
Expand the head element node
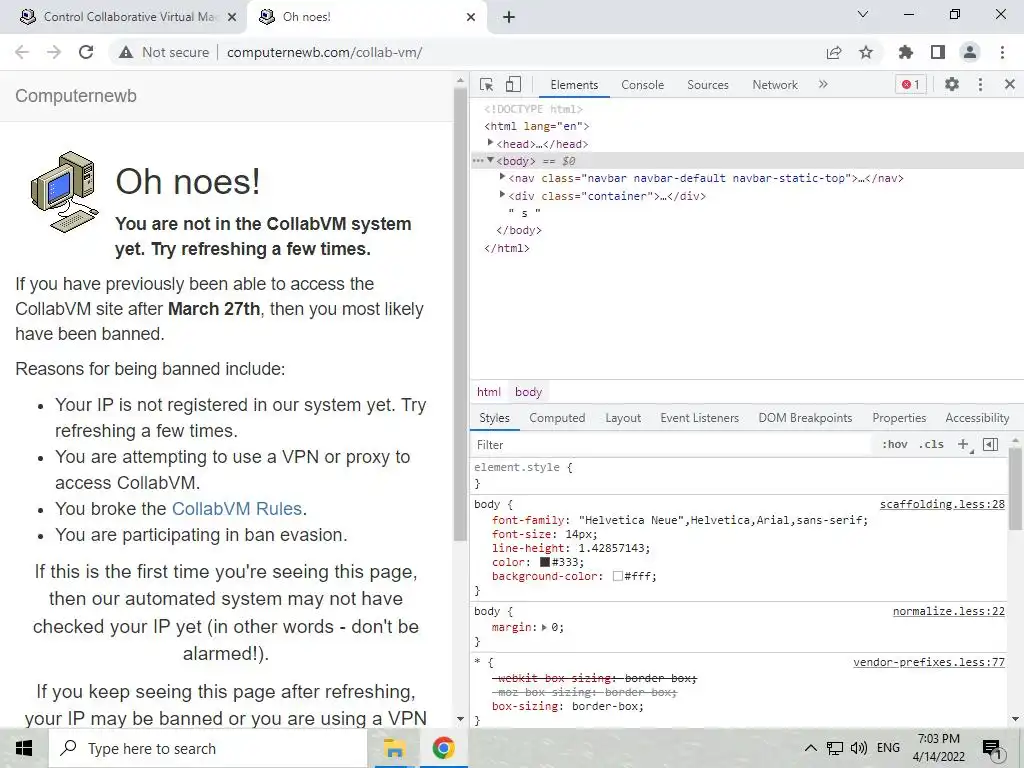point(490,142)
